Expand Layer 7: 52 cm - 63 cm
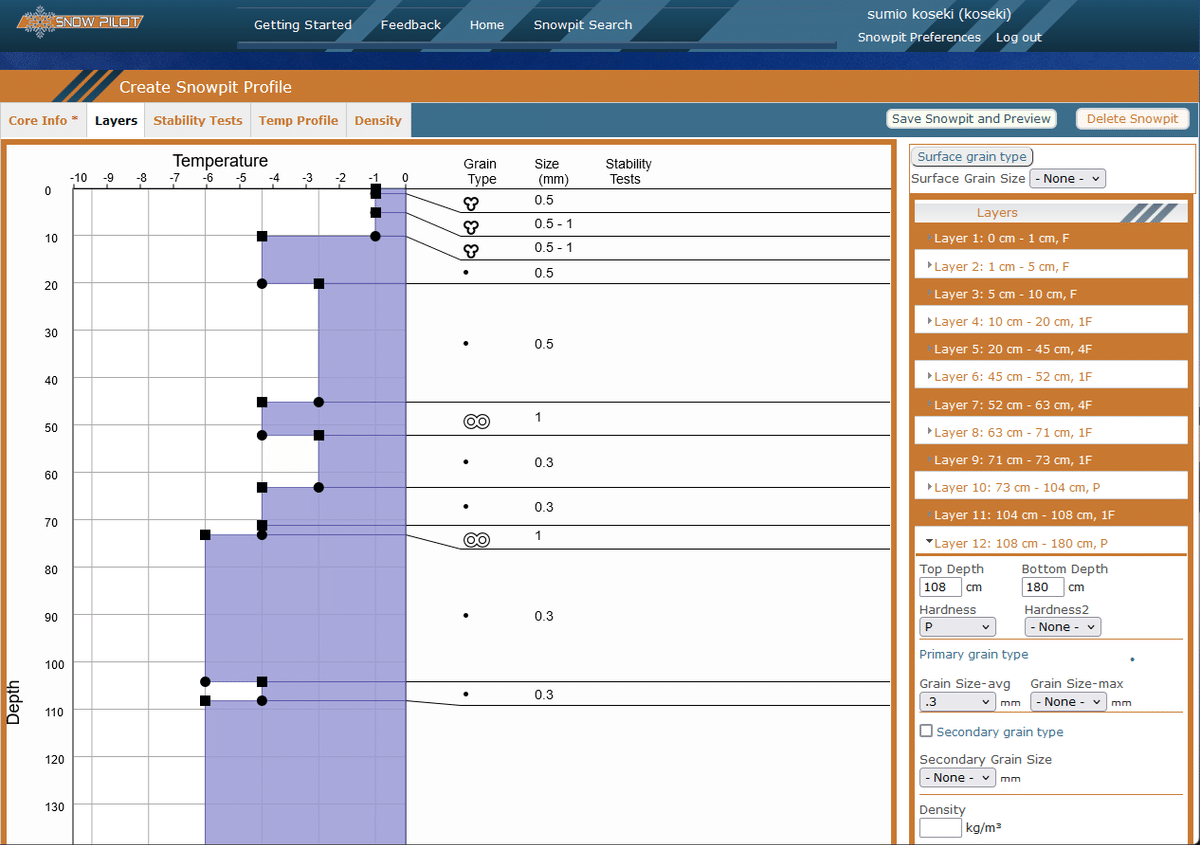This screenshot has width=1200, height=845. (1050, 405)
